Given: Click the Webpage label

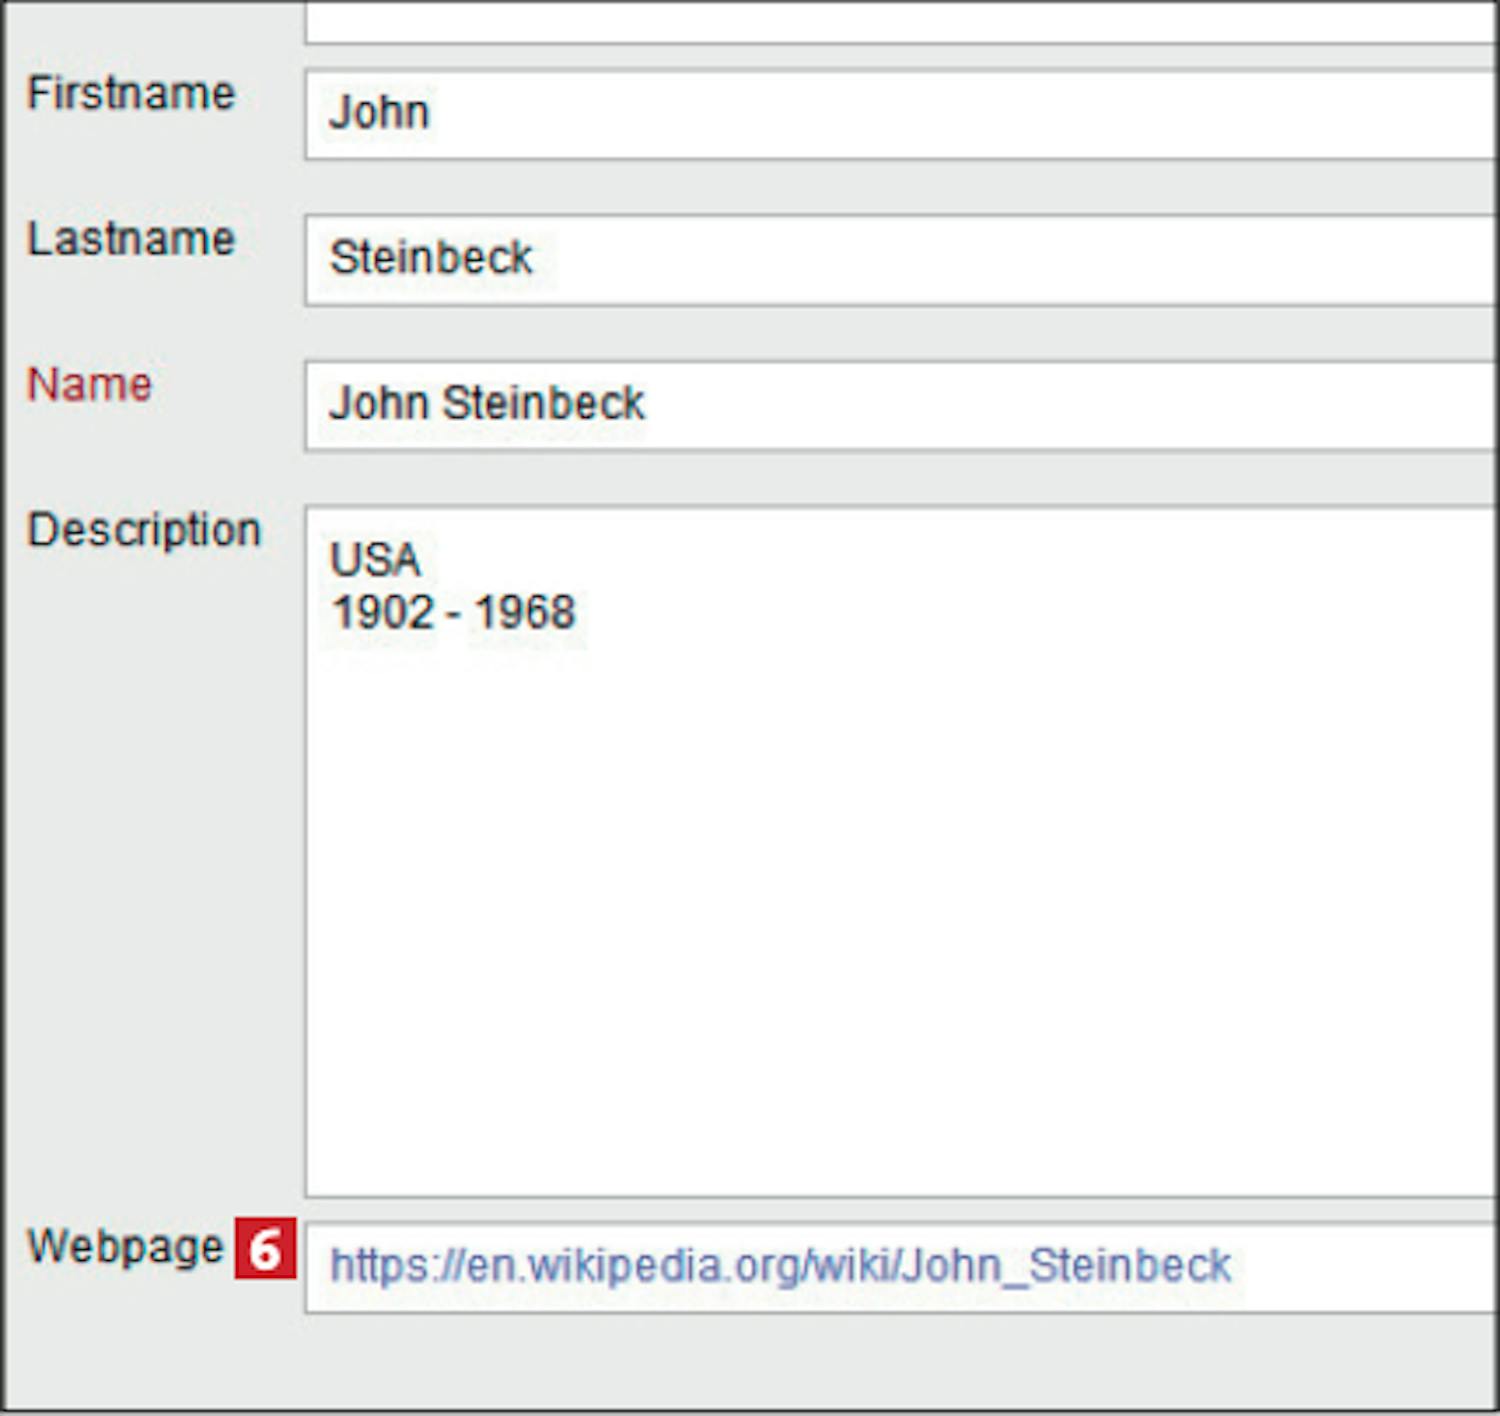Looking at the screenshot, I should click(125, 1246).
